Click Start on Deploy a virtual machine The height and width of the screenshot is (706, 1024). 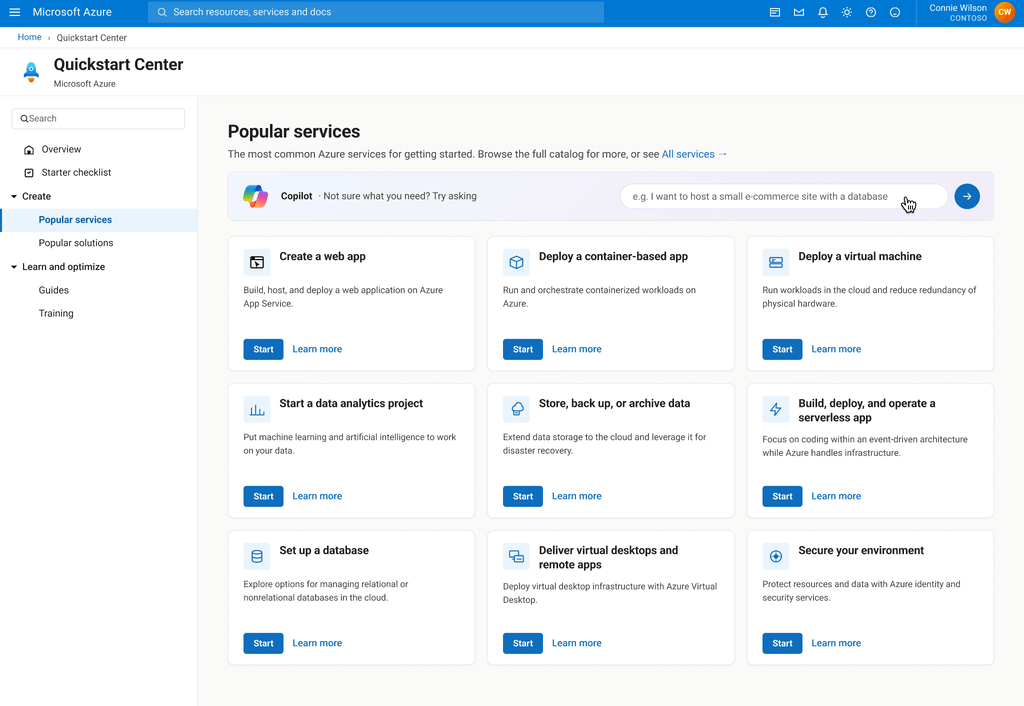(782, 349)
